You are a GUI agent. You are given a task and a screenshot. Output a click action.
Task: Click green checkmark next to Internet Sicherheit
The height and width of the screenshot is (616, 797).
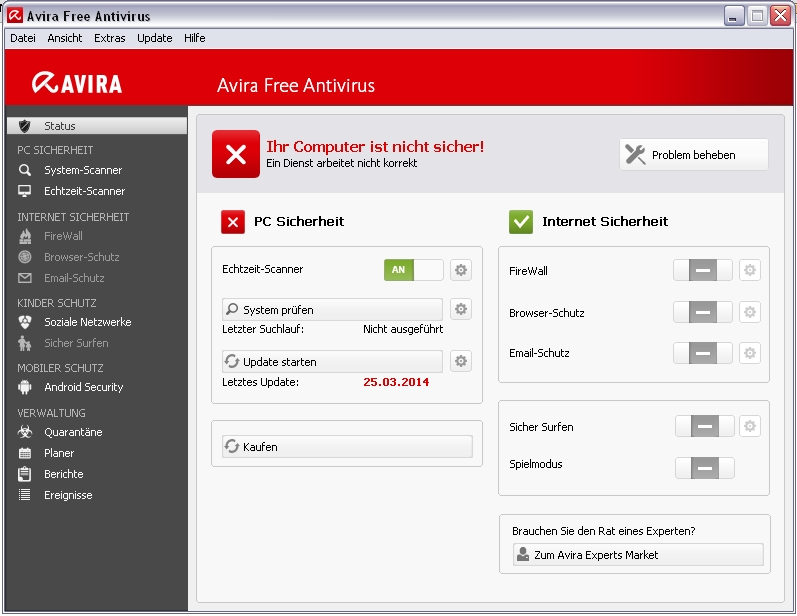[x=521, y=222]
